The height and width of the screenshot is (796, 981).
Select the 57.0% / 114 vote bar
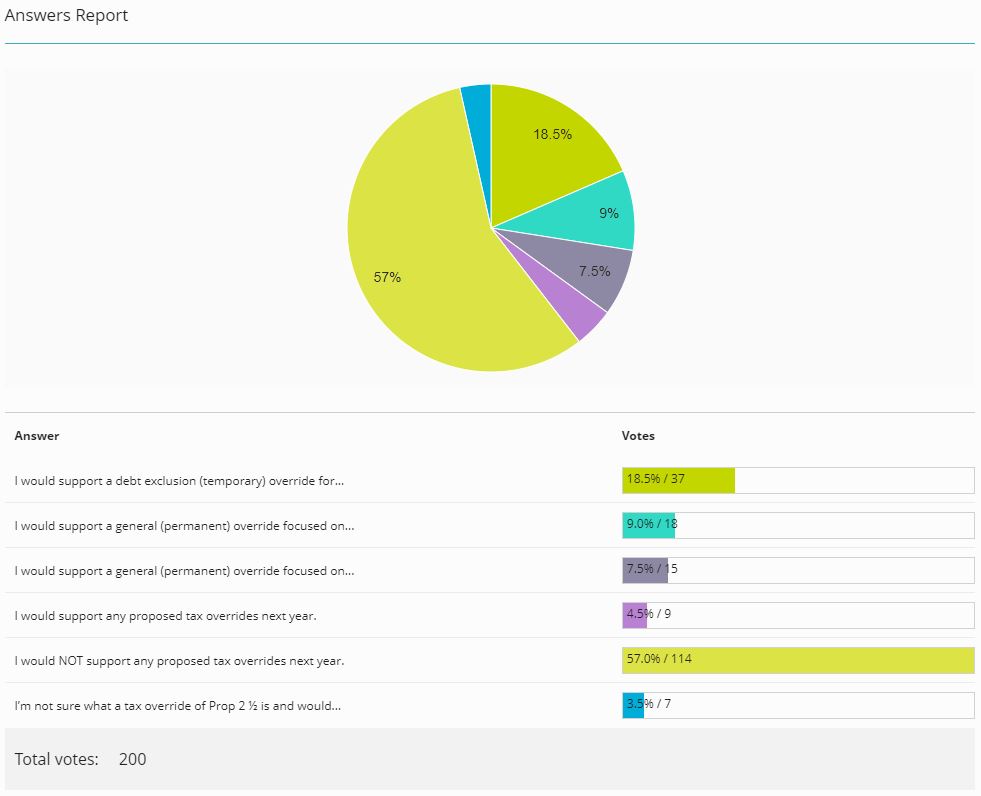click(798, 661)
